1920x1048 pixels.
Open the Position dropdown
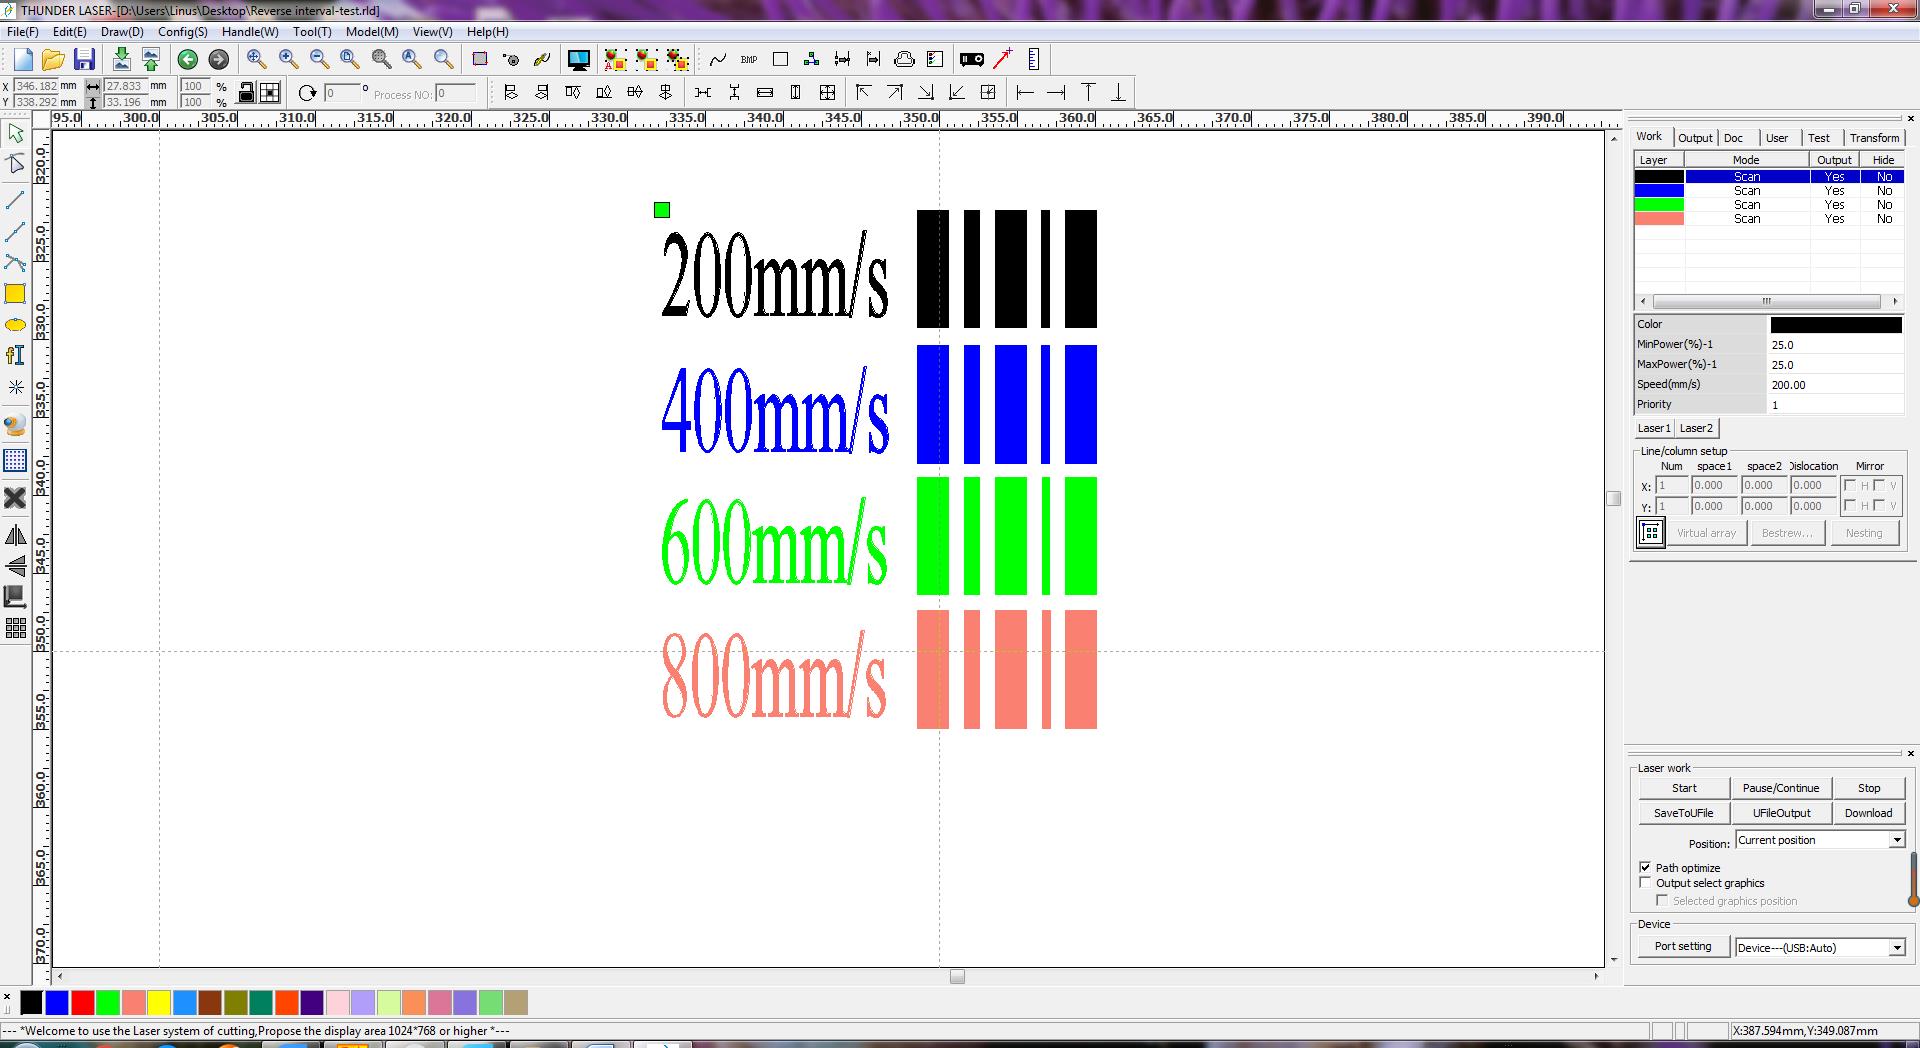tap(1896, 840)
